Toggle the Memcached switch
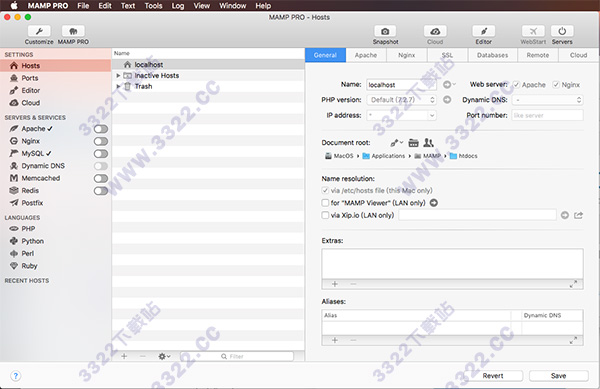 101,178
